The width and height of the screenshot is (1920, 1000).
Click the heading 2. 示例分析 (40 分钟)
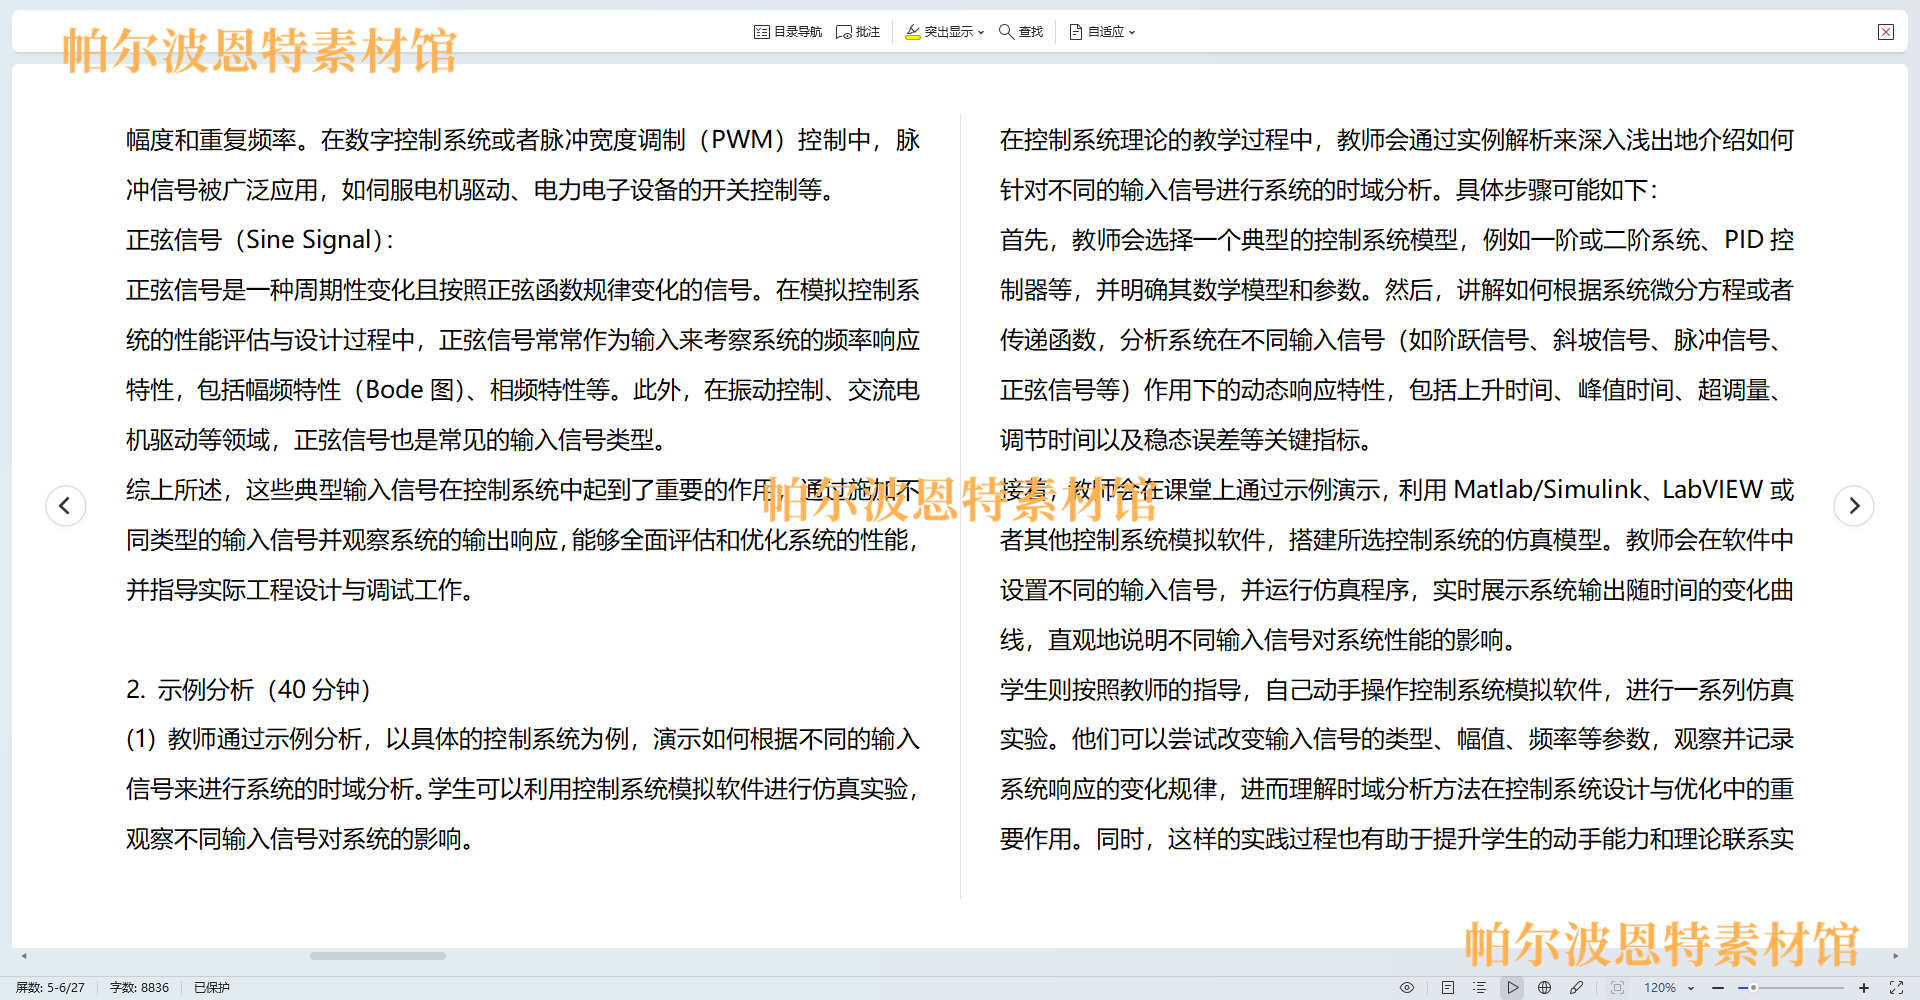[x=249, y=690]
